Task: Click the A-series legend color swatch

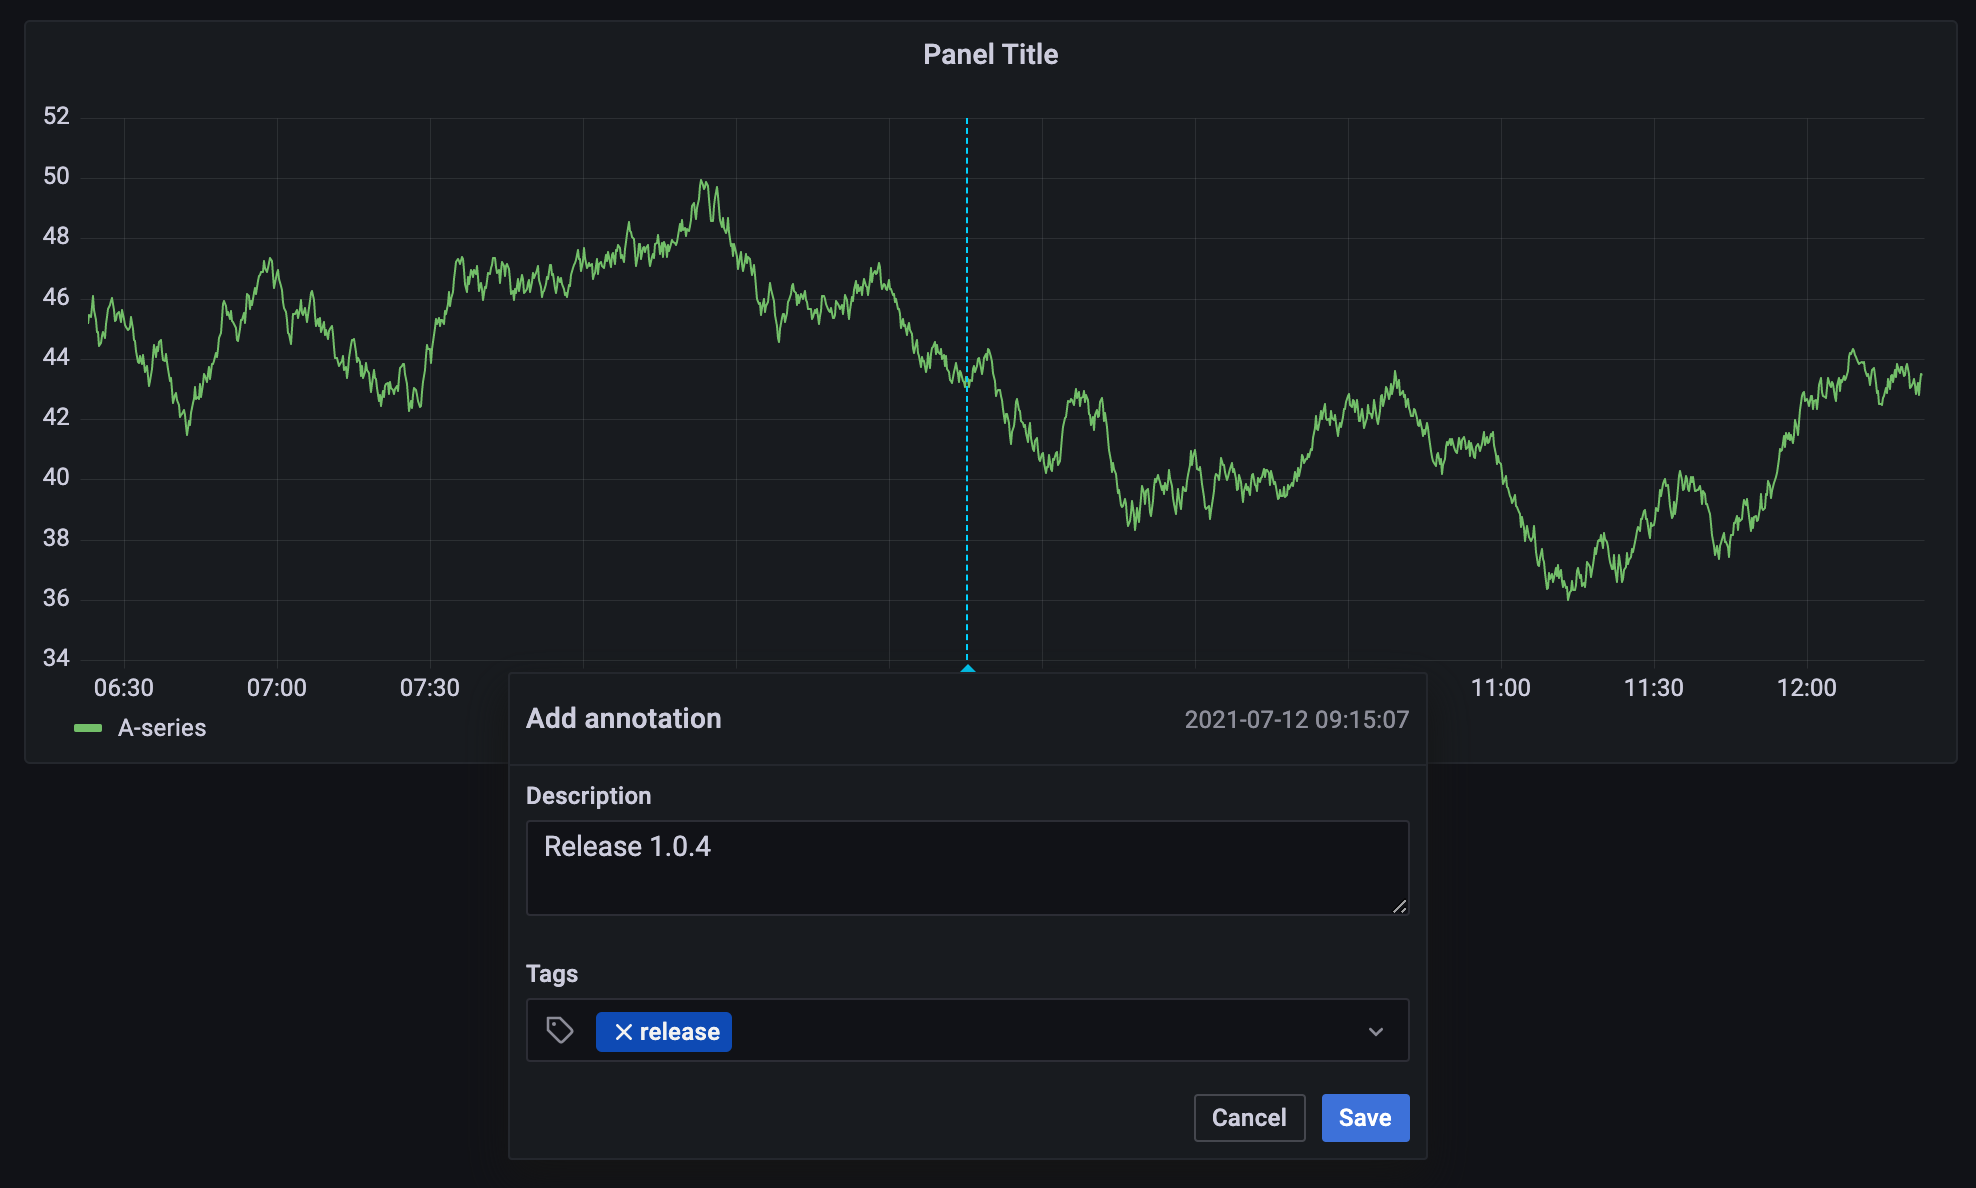Action: click(x=88, y=728)
